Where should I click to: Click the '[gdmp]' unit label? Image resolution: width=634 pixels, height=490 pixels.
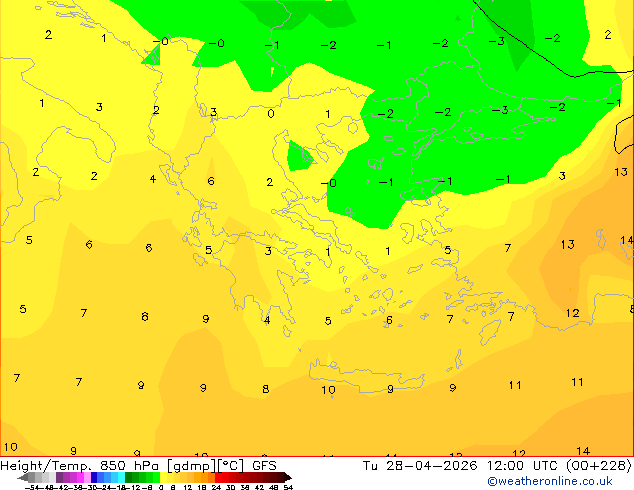(192, 466)
